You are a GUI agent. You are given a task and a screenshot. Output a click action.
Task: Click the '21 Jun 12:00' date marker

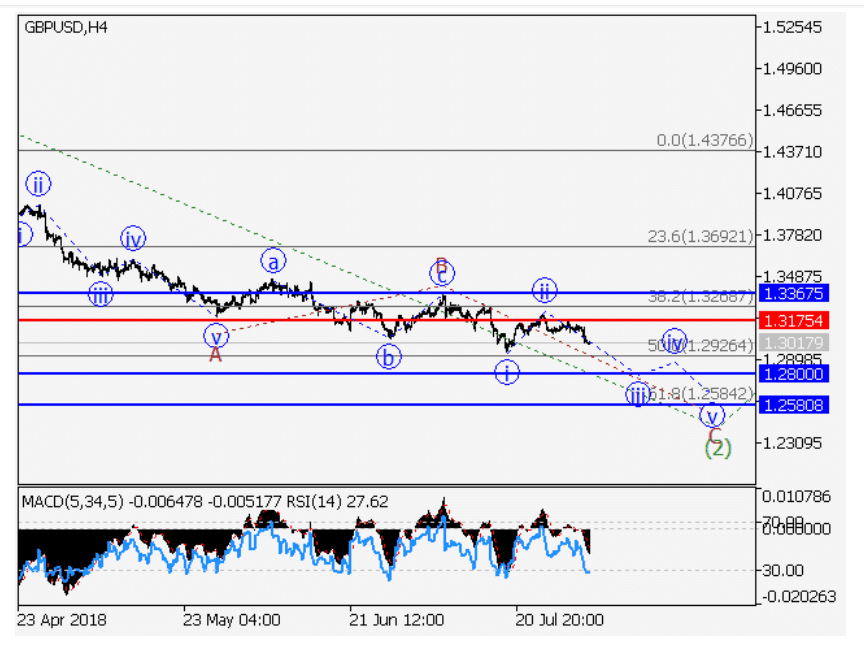tap(397, 620)
